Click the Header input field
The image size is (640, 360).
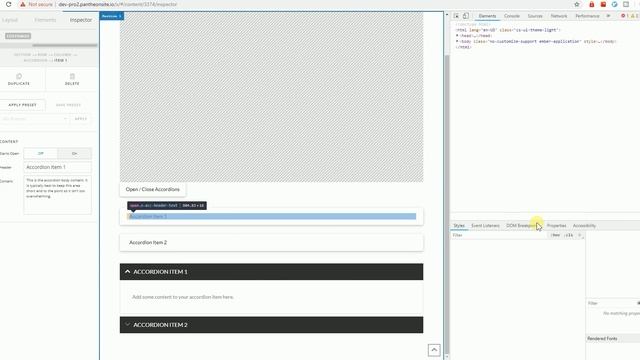coord(58,167)
